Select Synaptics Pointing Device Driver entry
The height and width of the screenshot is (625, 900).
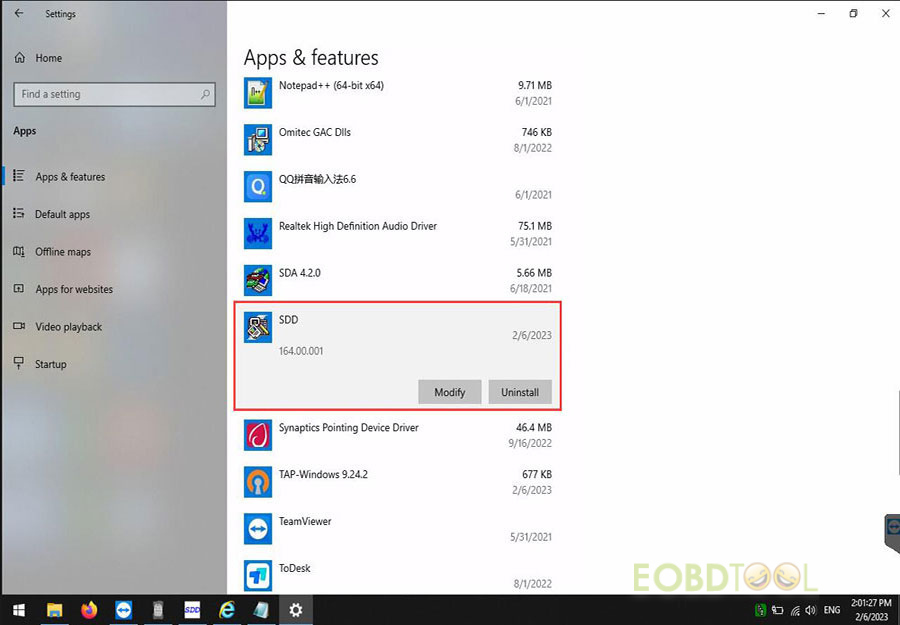pos(348,428)
